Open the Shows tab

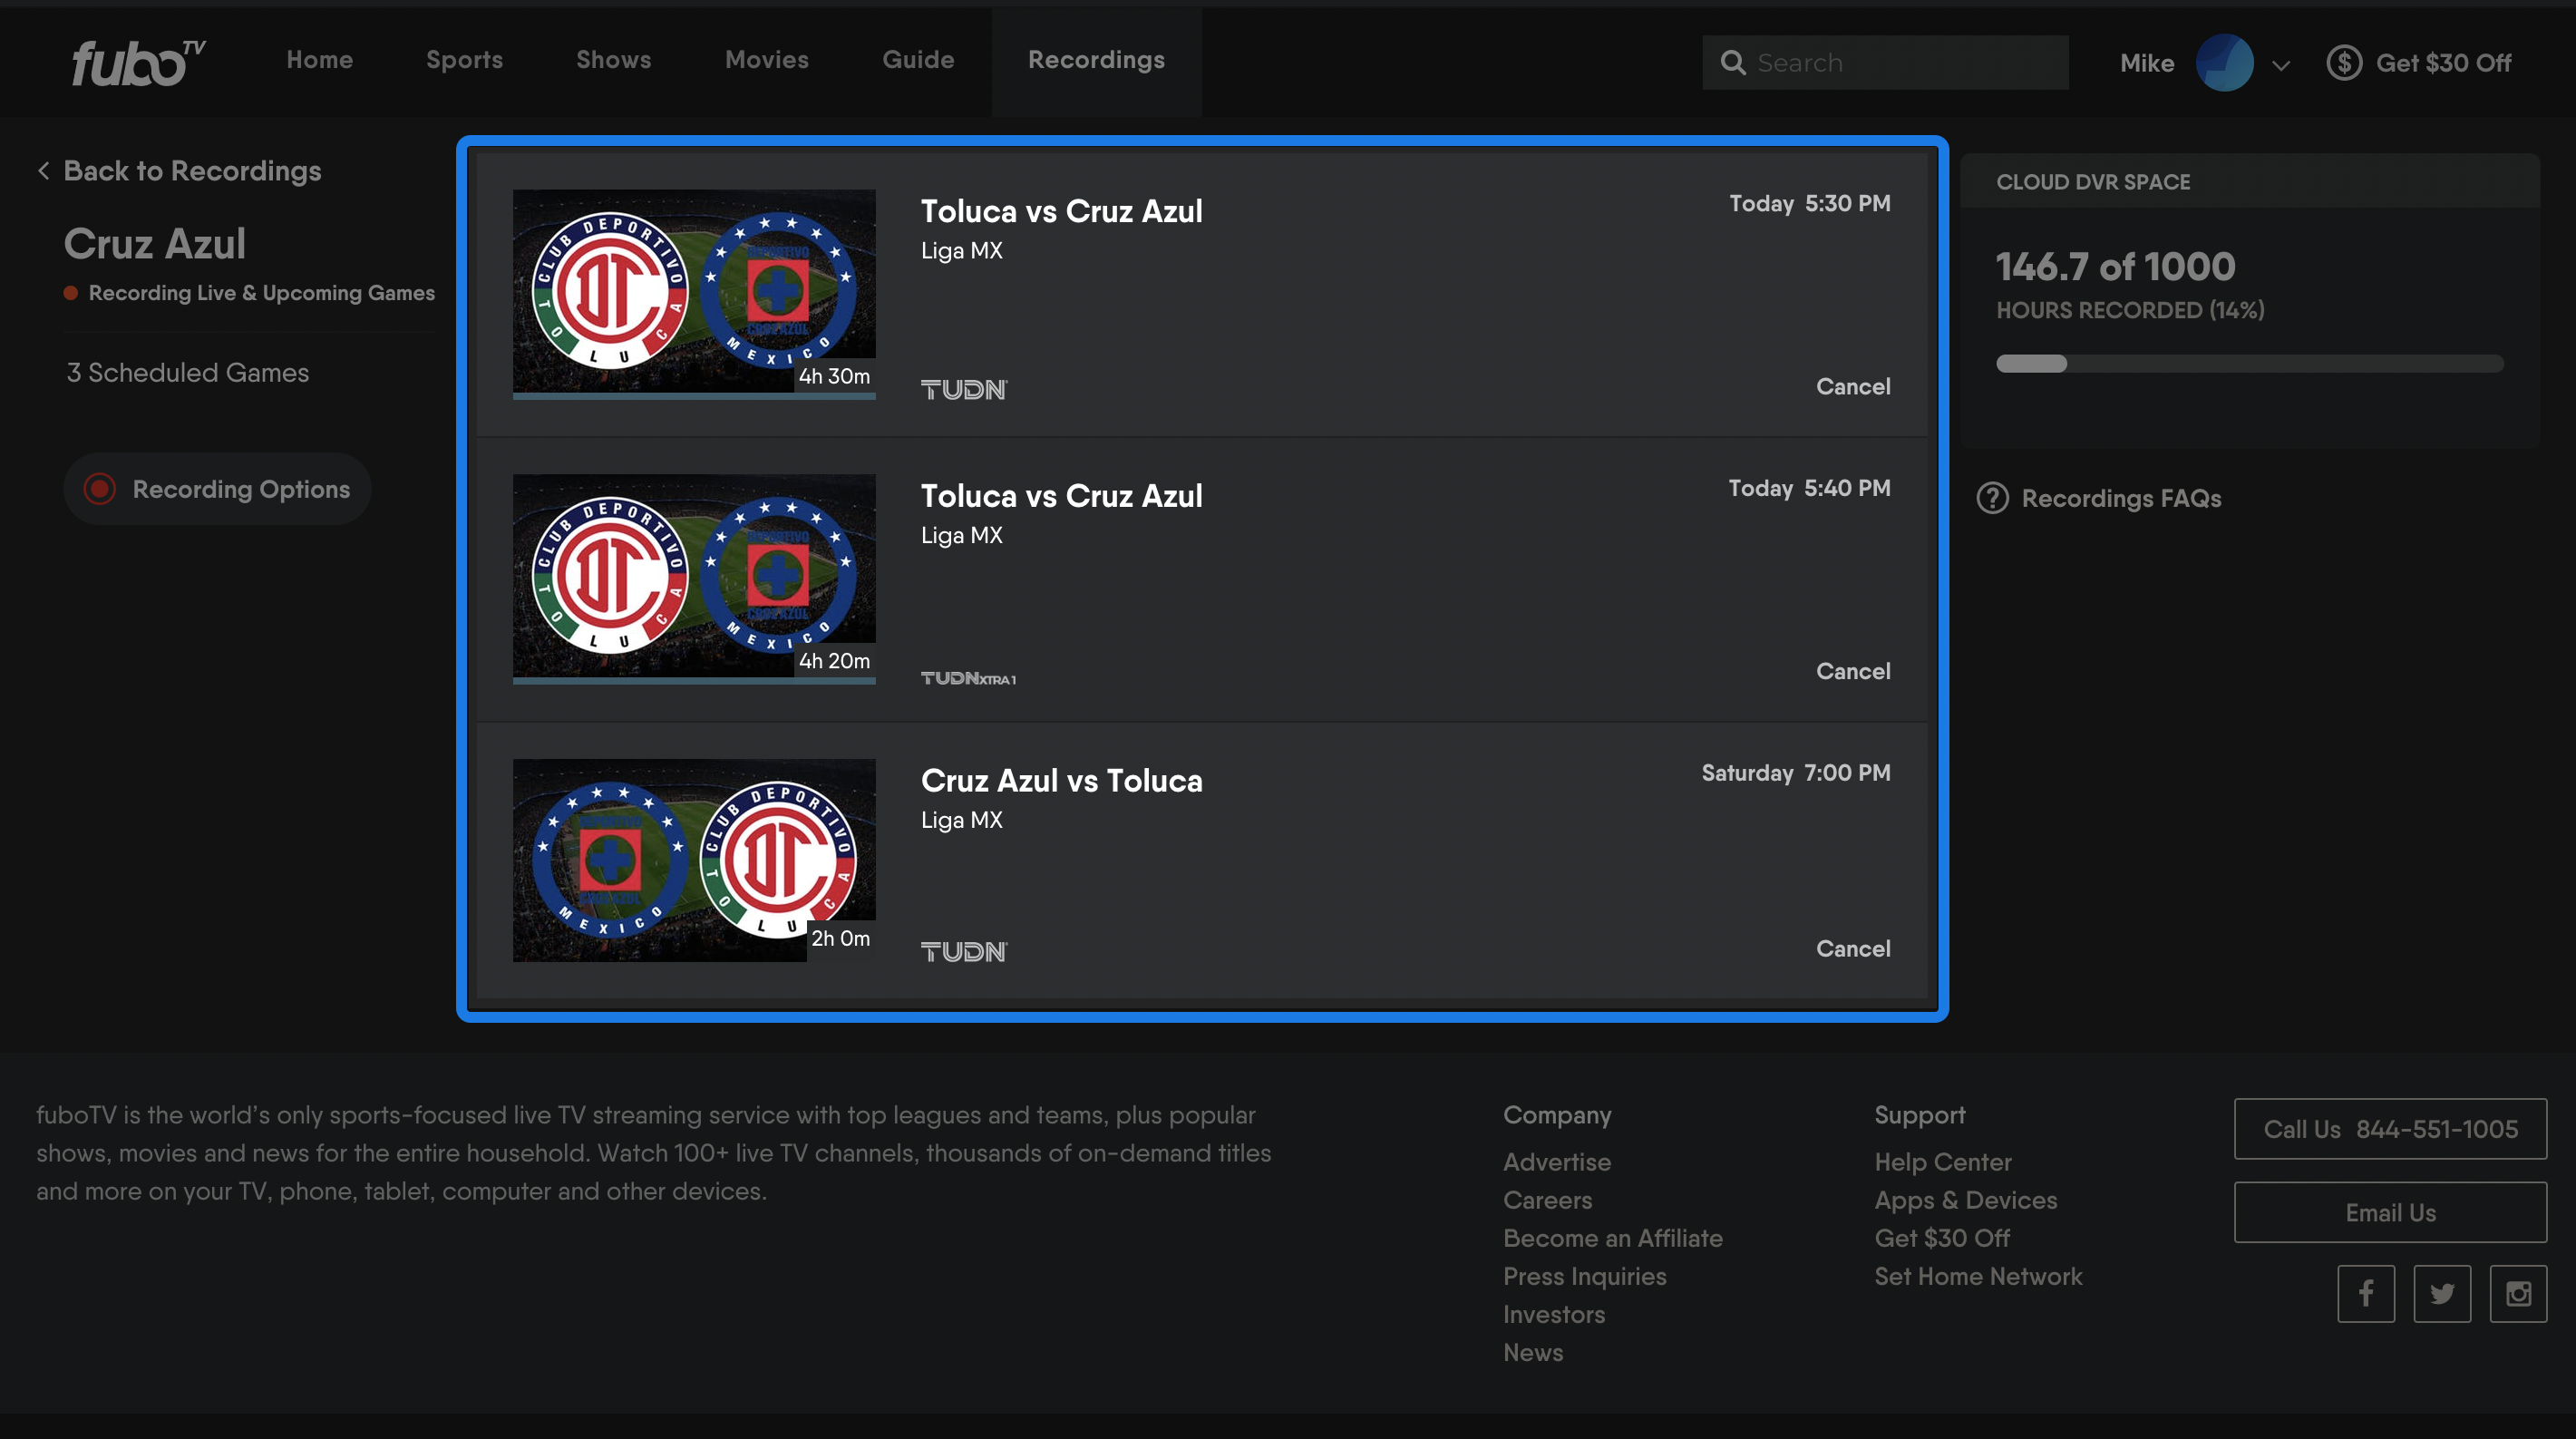[x=614, y=60]
